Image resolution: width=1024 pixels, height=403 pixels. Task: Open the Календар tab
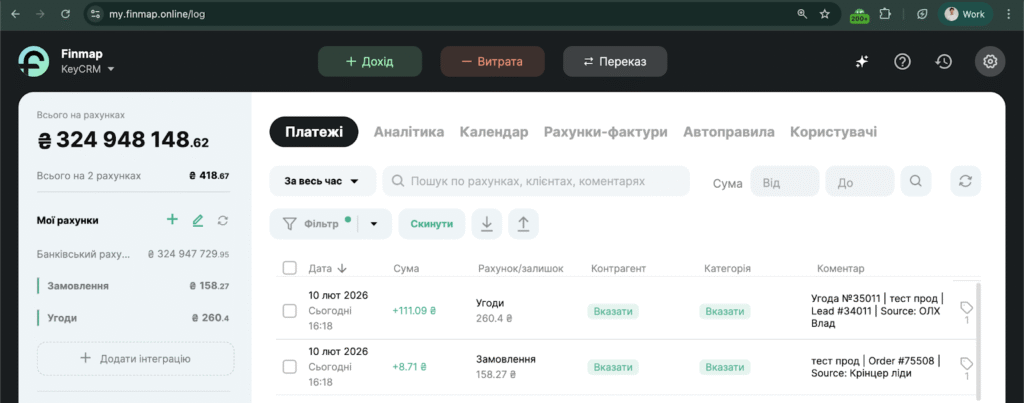[493, 132]
